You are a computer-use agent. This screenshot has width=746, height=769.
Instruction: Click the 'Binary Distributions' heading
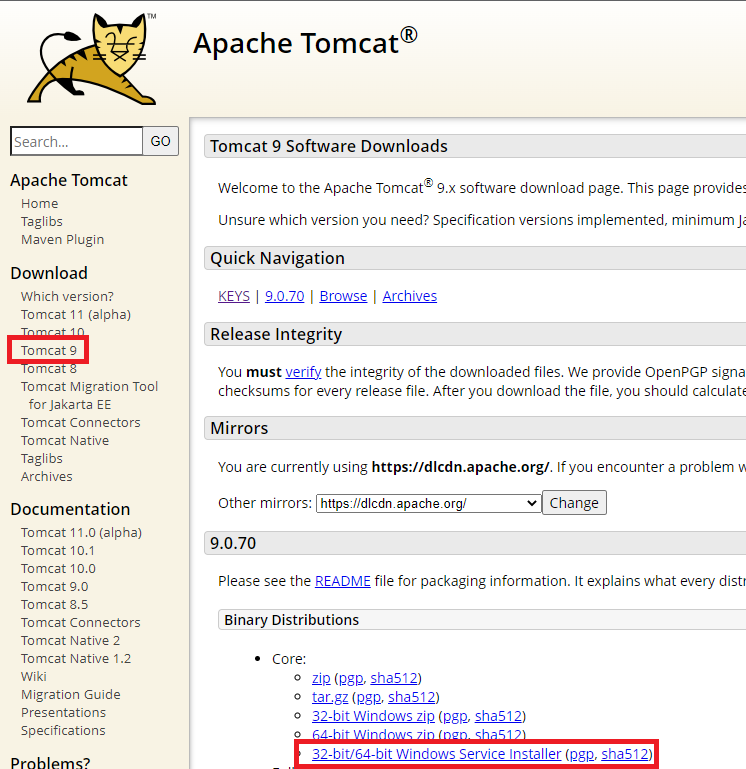pos(291,620)
